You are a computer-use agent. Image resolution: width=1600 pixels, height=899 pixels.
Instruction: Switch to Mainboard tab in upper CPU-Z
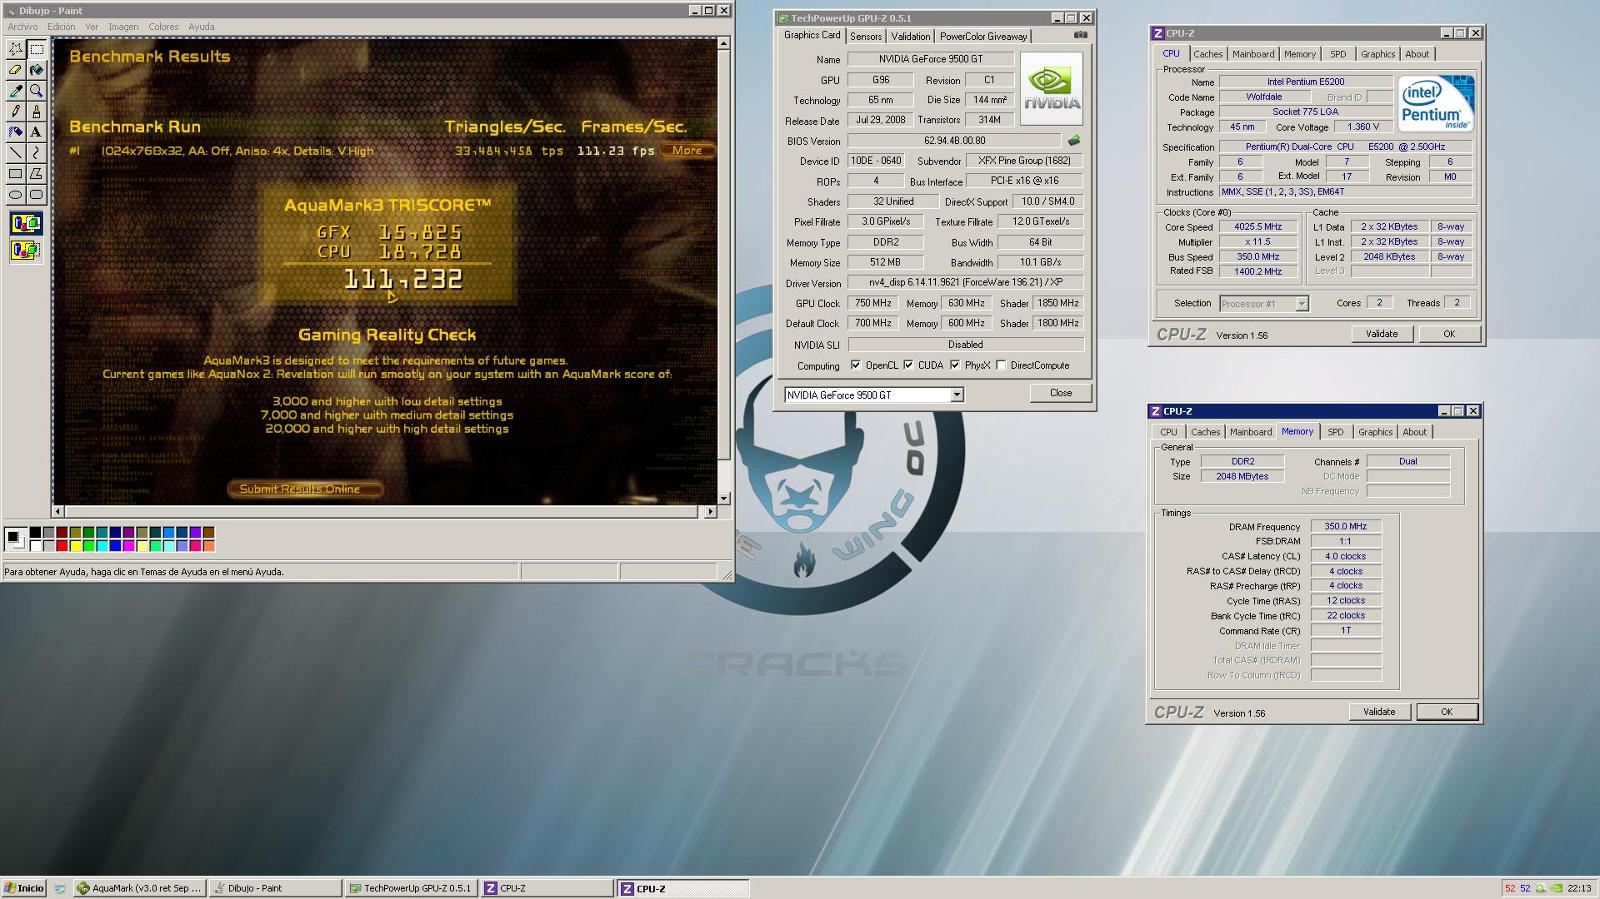coord(1253,54)
